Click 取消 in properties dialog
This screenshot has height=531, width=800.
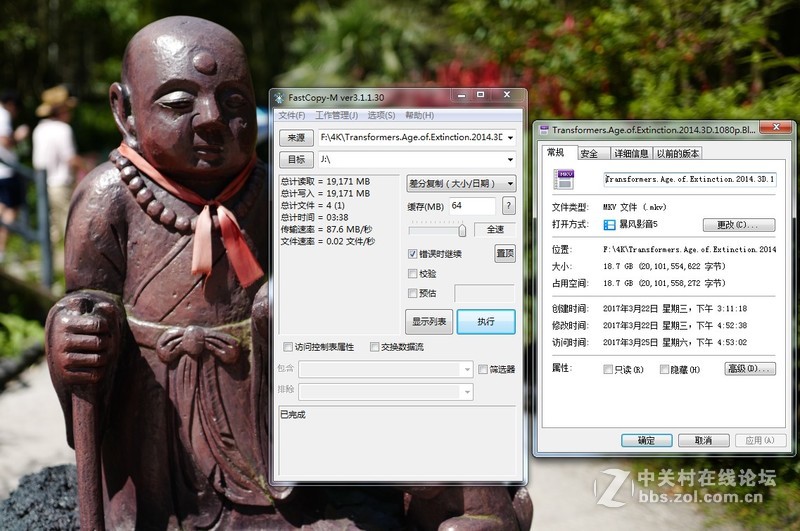tap(704, 441)
